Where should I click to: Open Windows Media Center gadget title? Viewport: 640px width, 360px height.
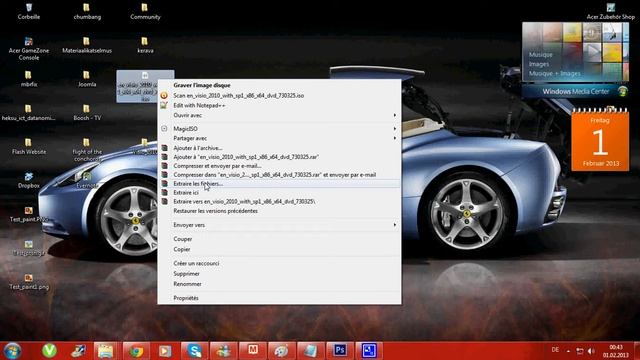pyautogui.click(x=576, y=91)
